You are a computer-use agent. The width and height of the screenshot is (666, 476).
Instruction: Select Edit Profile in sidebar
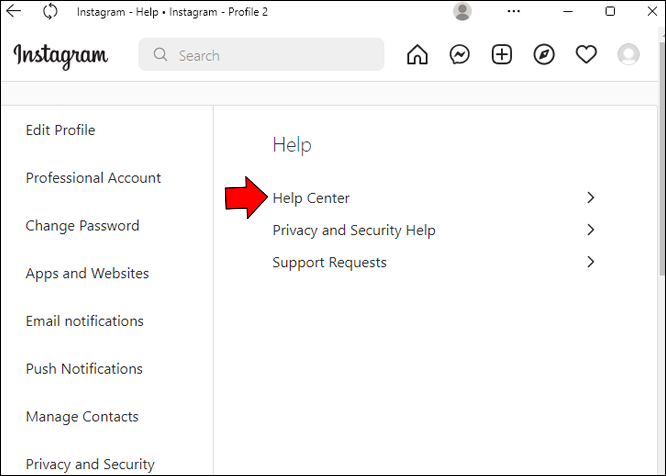(61, 130)
